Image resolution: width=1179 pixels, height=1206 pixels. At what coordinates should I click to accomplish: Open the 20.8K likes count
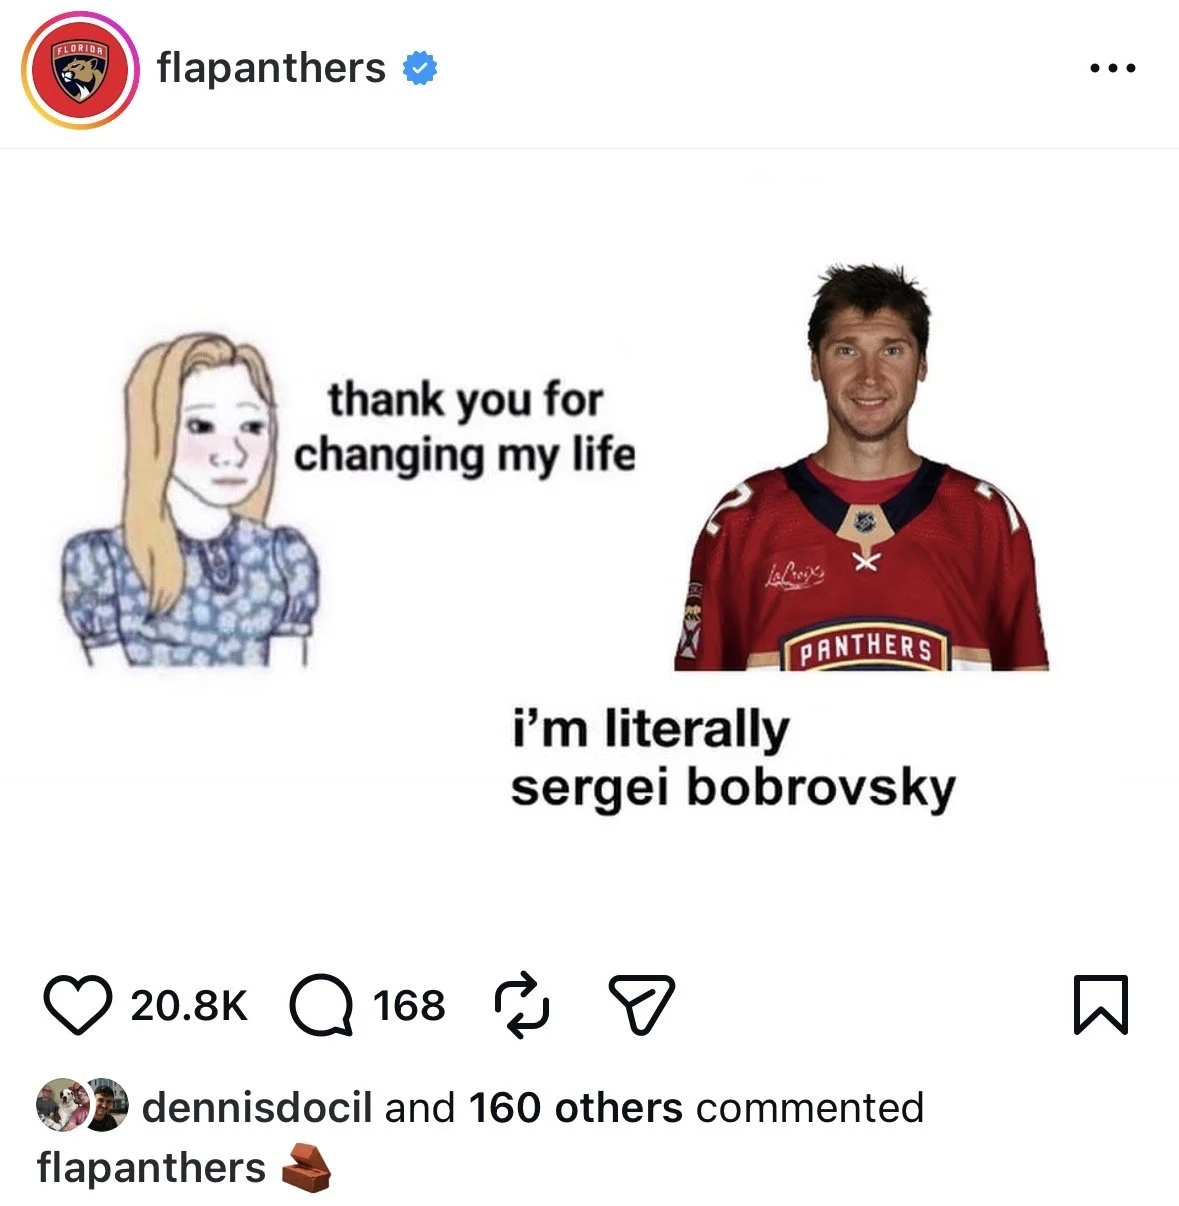[189, 1005]
